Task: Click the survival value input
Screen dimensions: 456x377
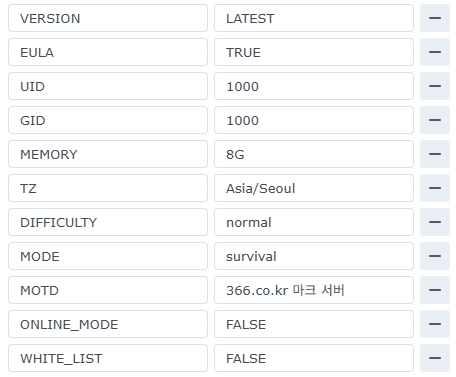Action: 314,256
